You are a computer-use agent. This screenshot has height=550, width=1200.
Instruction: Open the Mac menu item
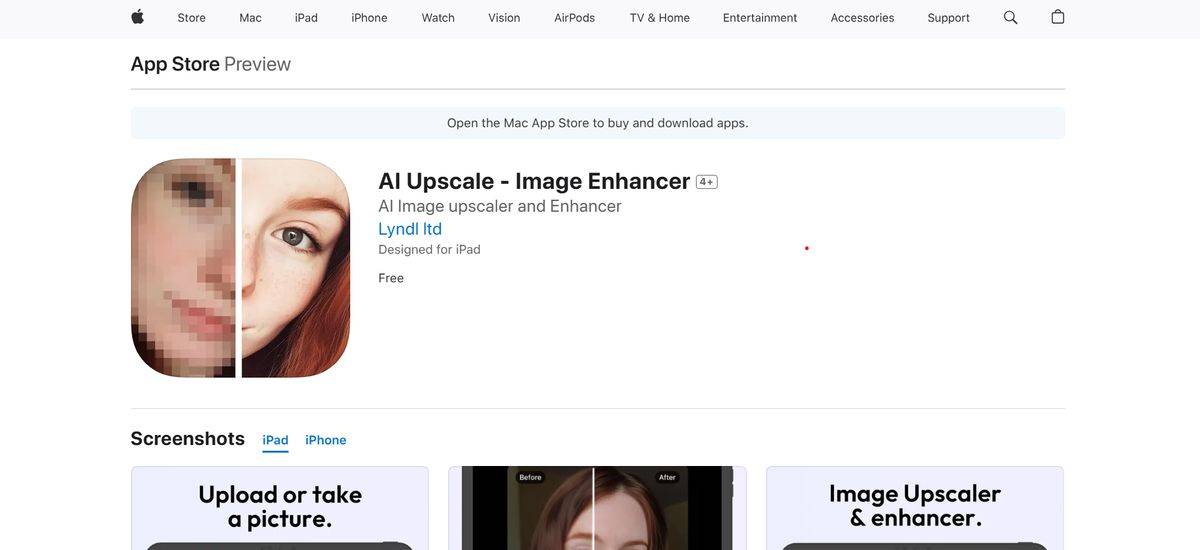(250, 18)
